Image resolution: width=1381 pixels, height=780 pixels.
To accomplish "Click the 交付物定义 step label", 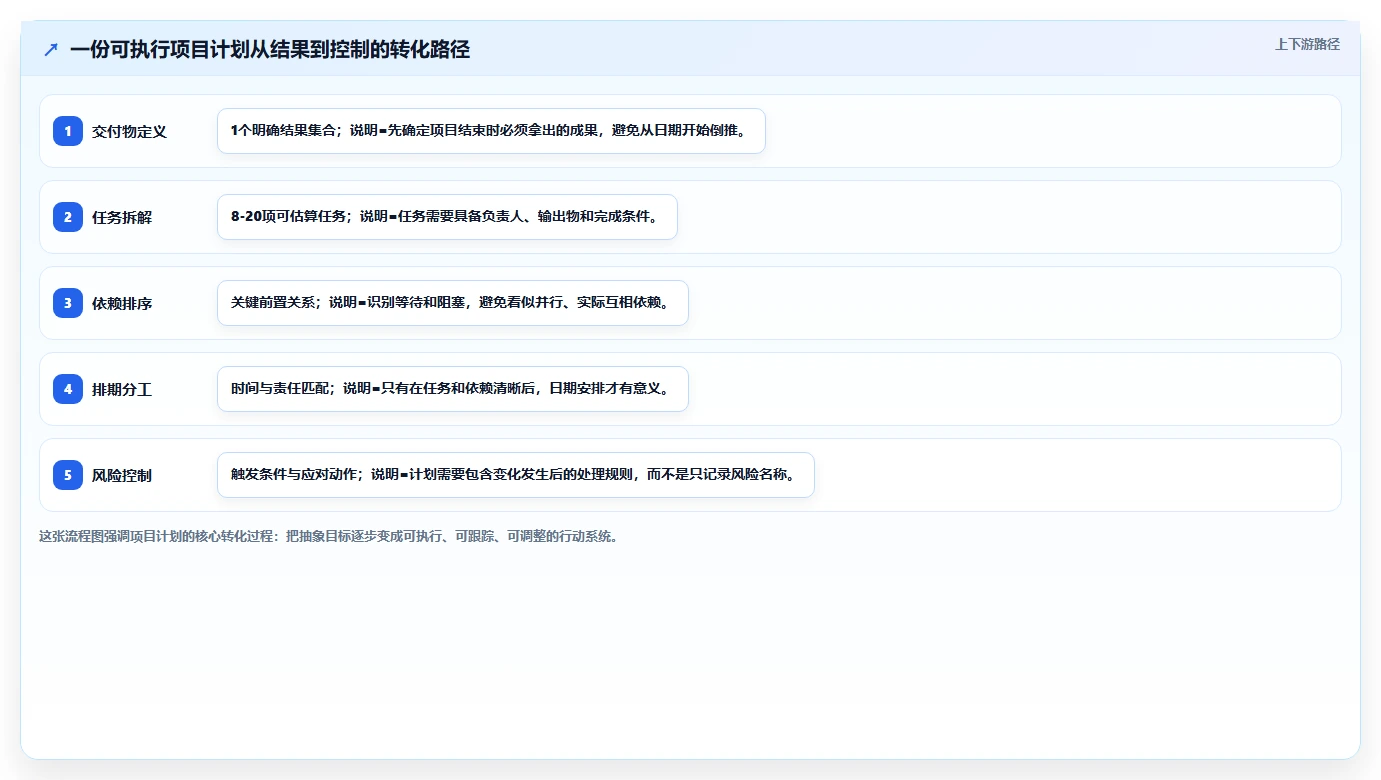I will (x=129, y=131).
